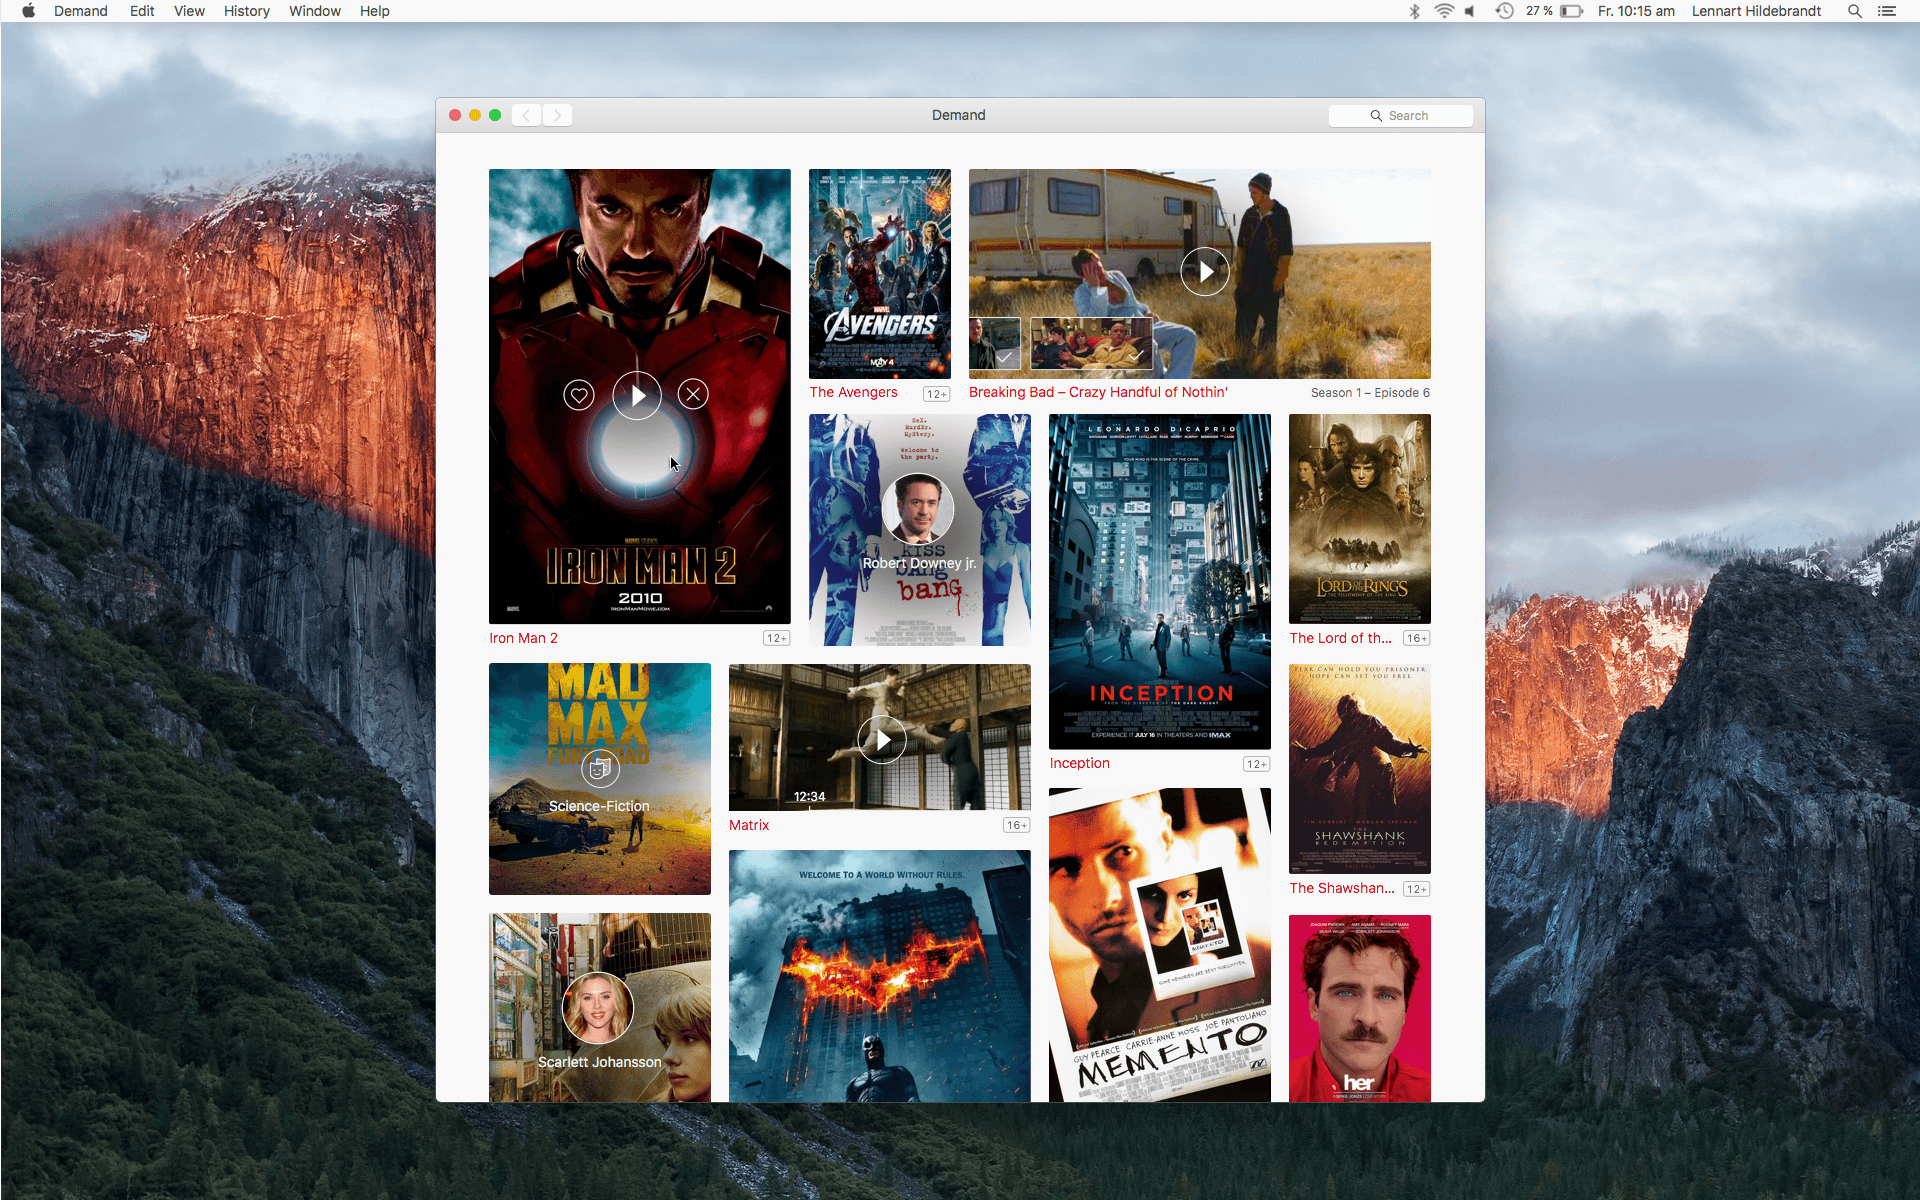Open Notification Center list icon
This screenshot has width=1920, height=1200.
[x=1887, y=11]
